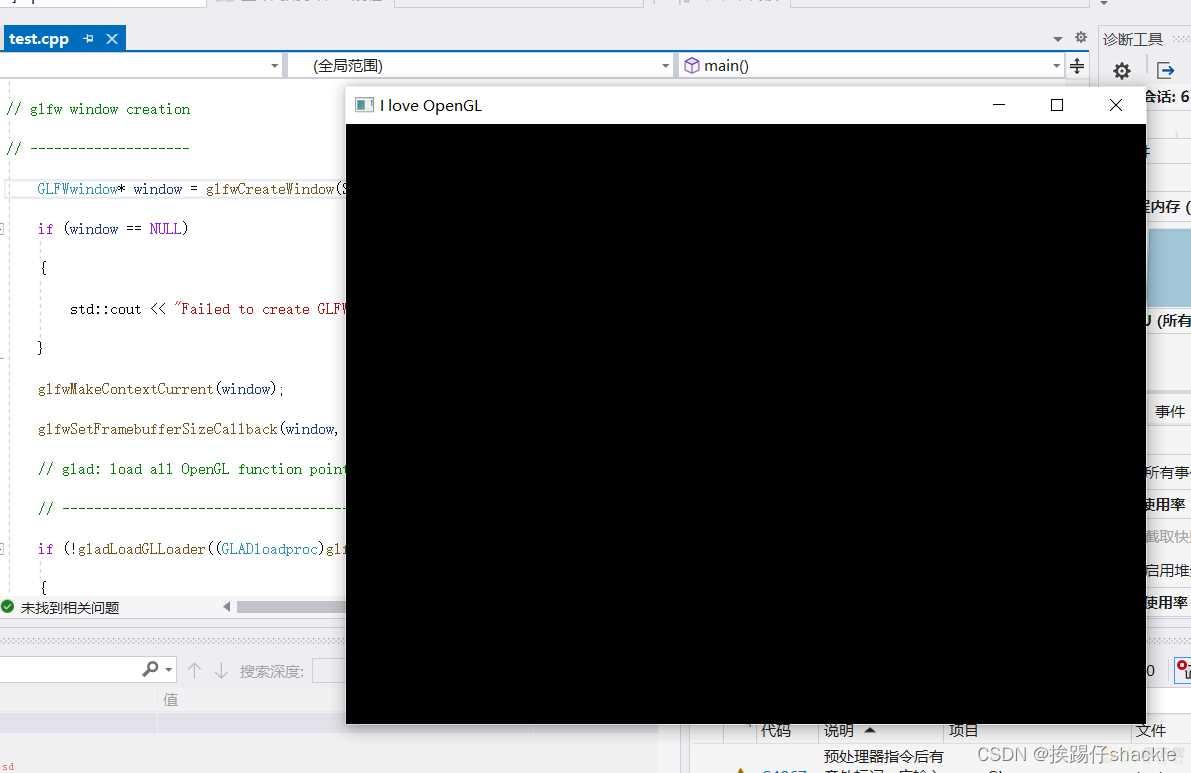Image resolution: width=1191 pixels, height=773 pixels.
Task: Click the diagnostic tools export icon
Action: point(1165,71)
